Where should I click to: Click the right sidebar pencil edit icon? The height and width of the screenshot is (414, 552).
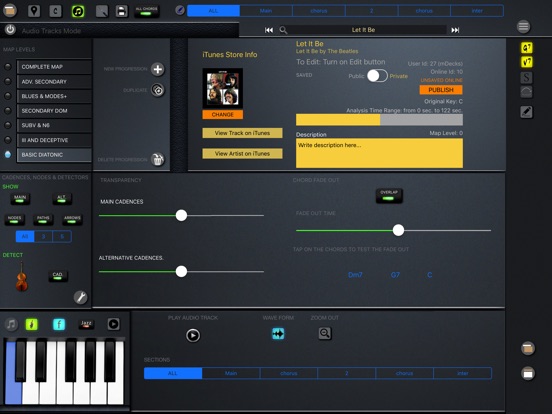point(526,112)
